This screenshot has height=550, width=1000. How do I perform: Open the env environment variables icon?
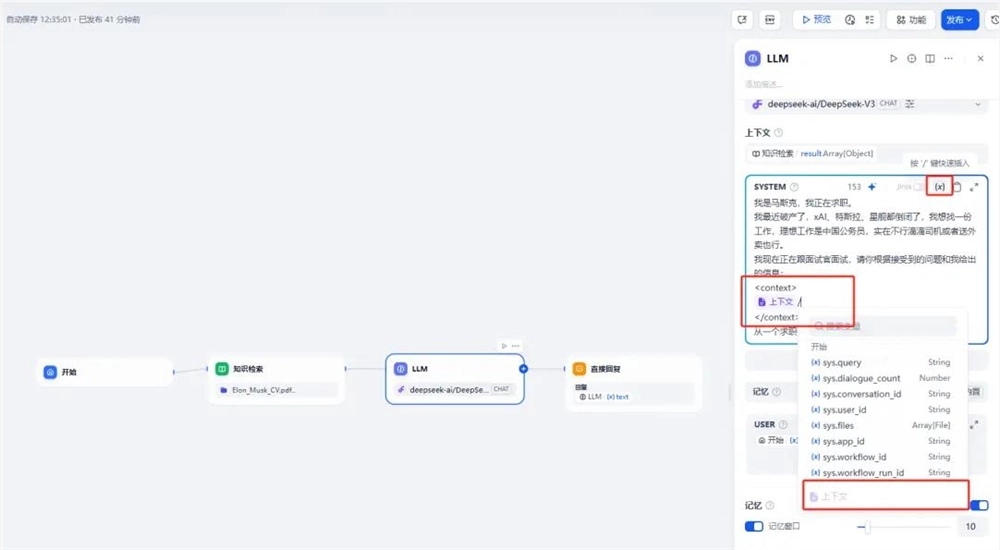tap(770, 20)
